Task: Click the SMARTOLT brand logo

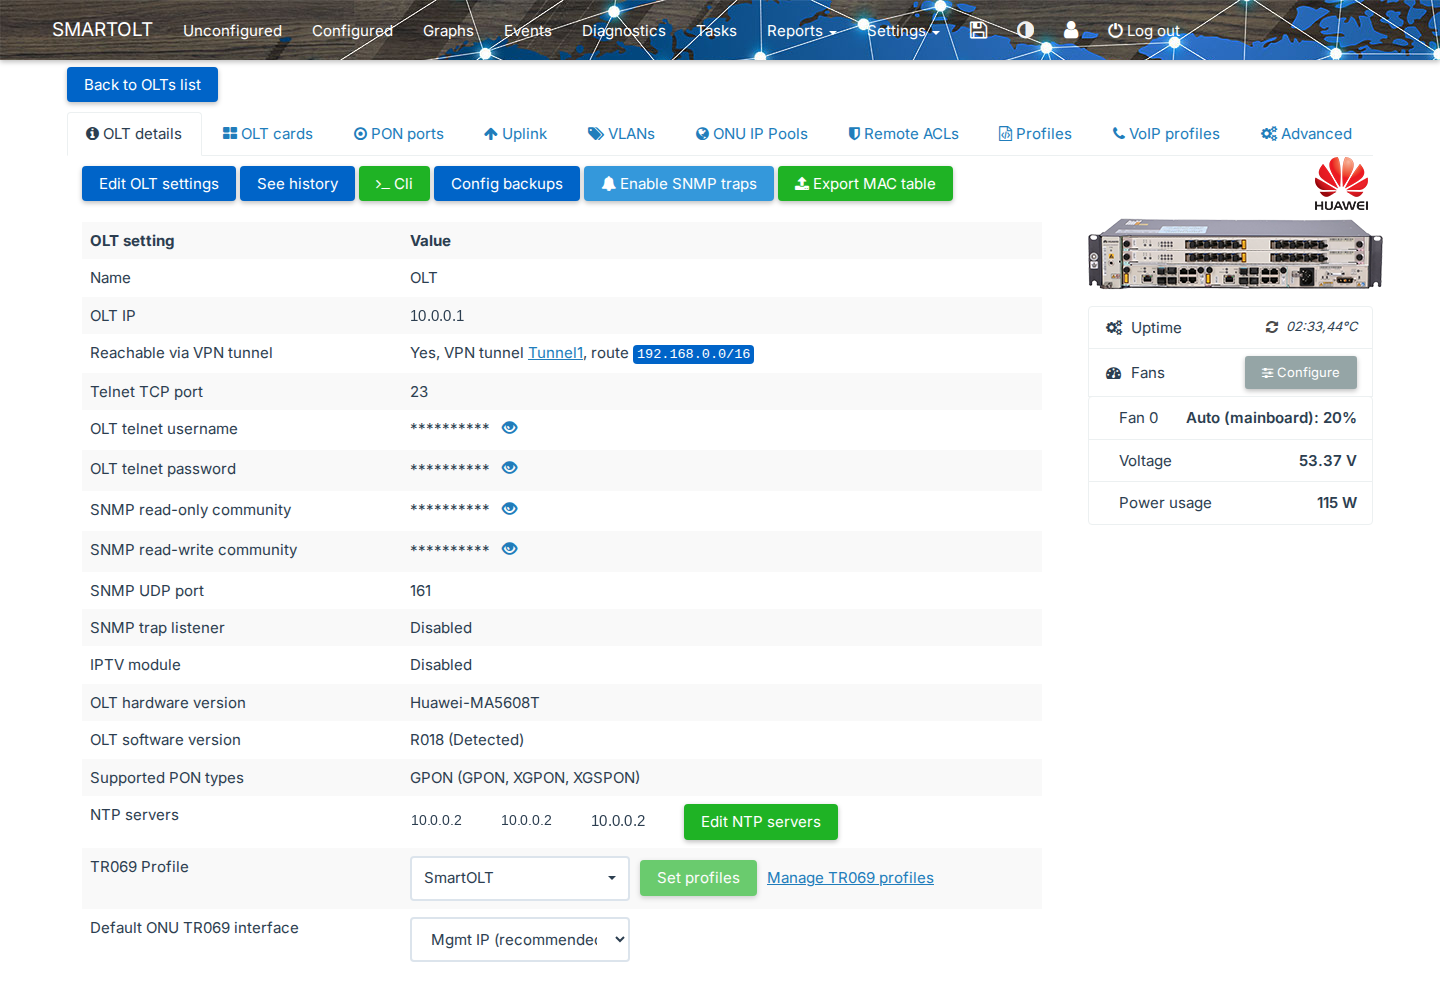Action: pos(102,30)
